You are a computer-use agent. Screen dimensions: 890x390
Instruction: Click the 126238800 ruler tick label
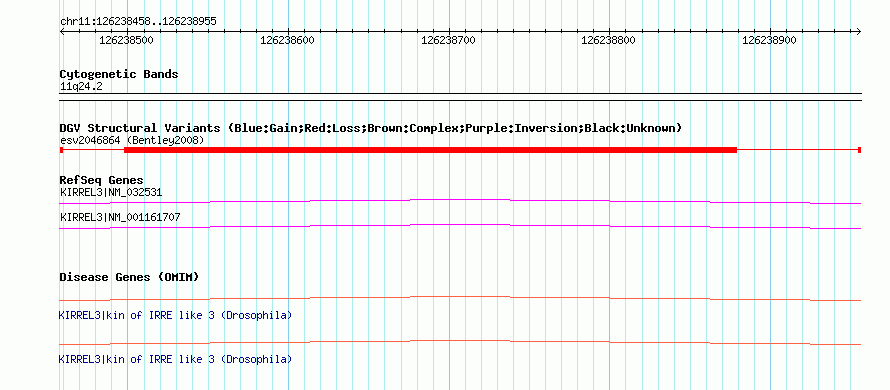(608, 40)
